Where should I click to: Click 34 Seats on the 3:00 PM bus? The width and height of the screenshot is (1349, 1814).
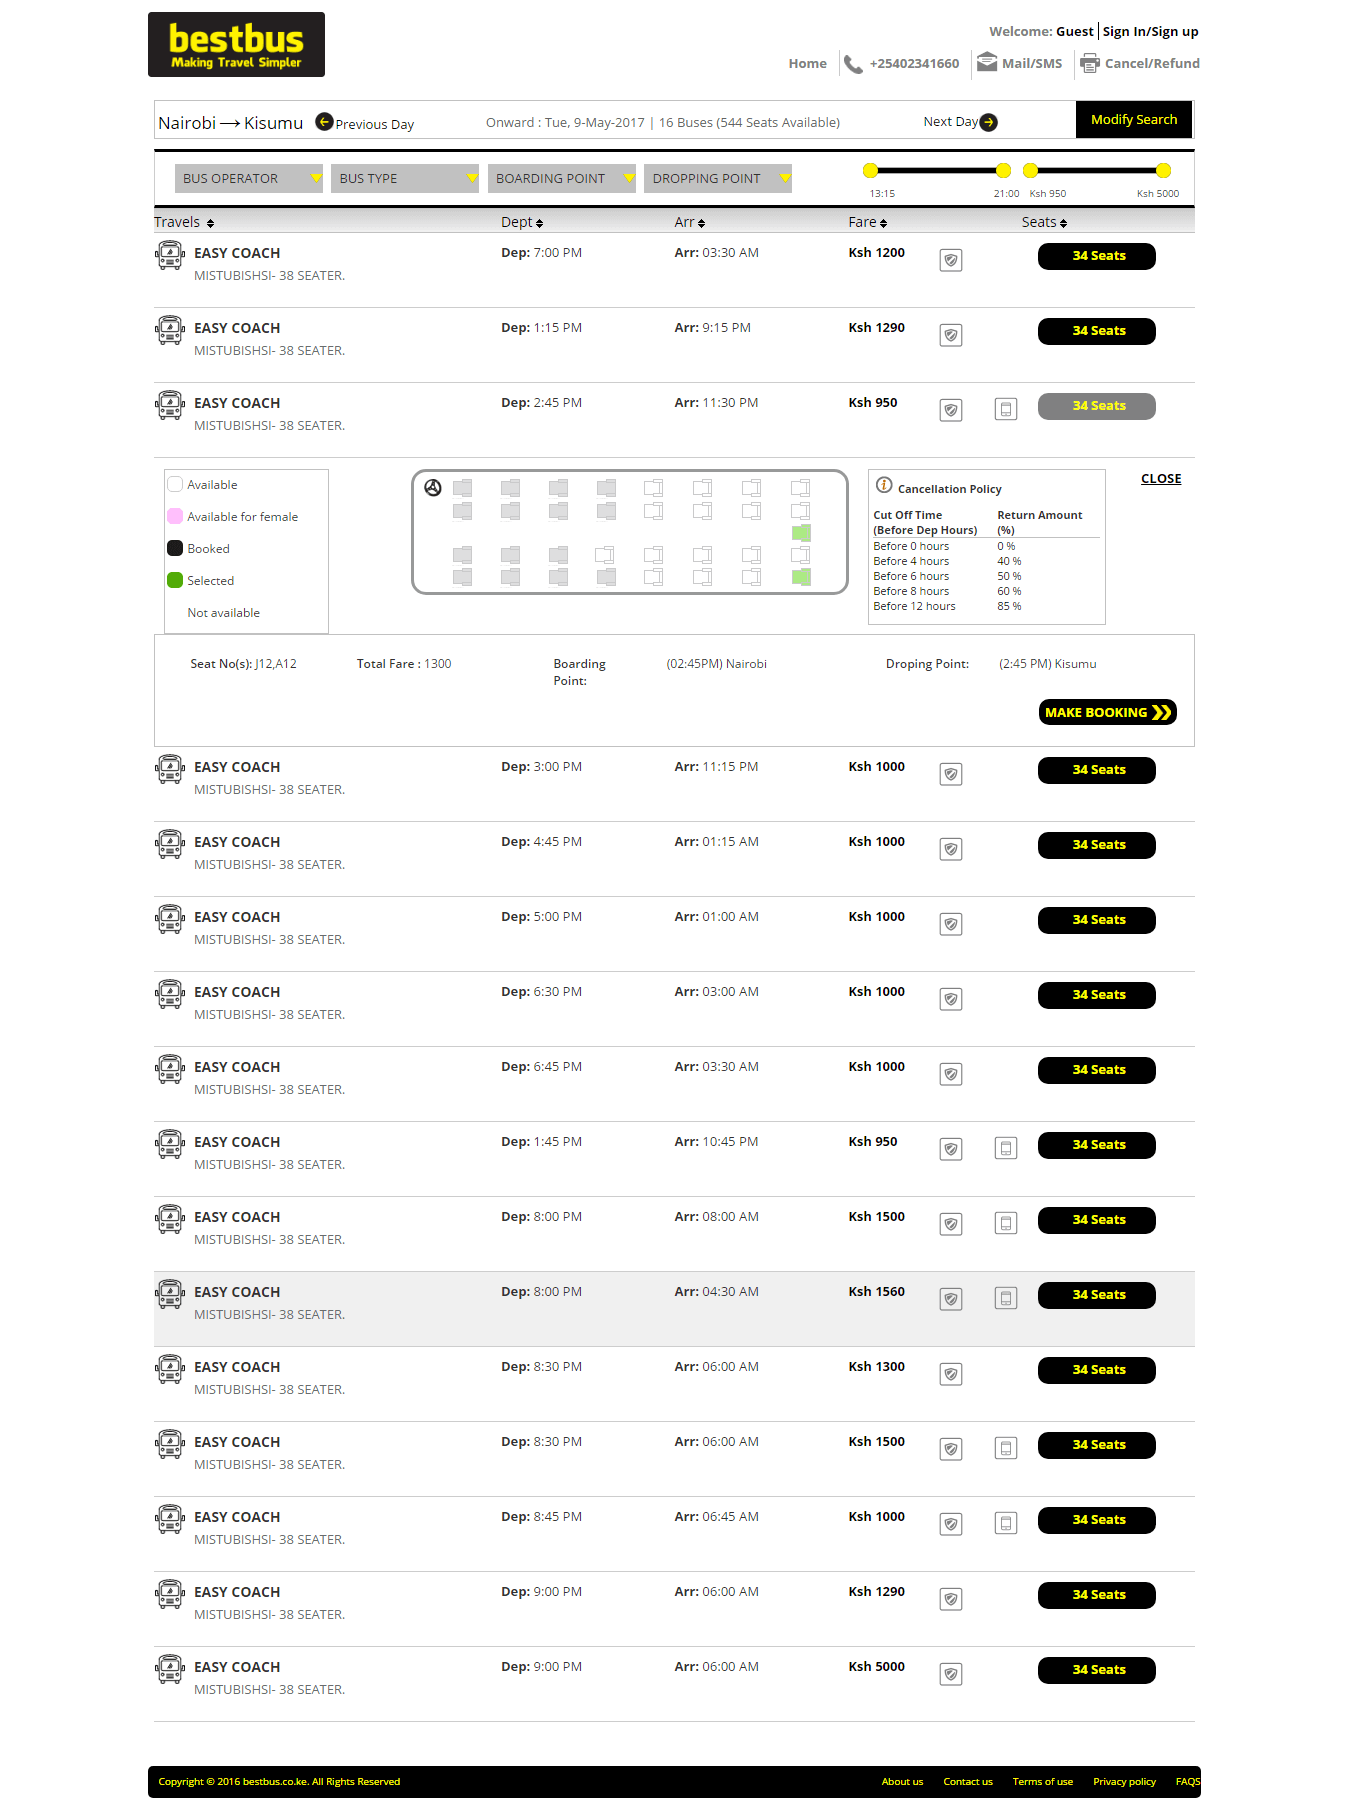1097,770
